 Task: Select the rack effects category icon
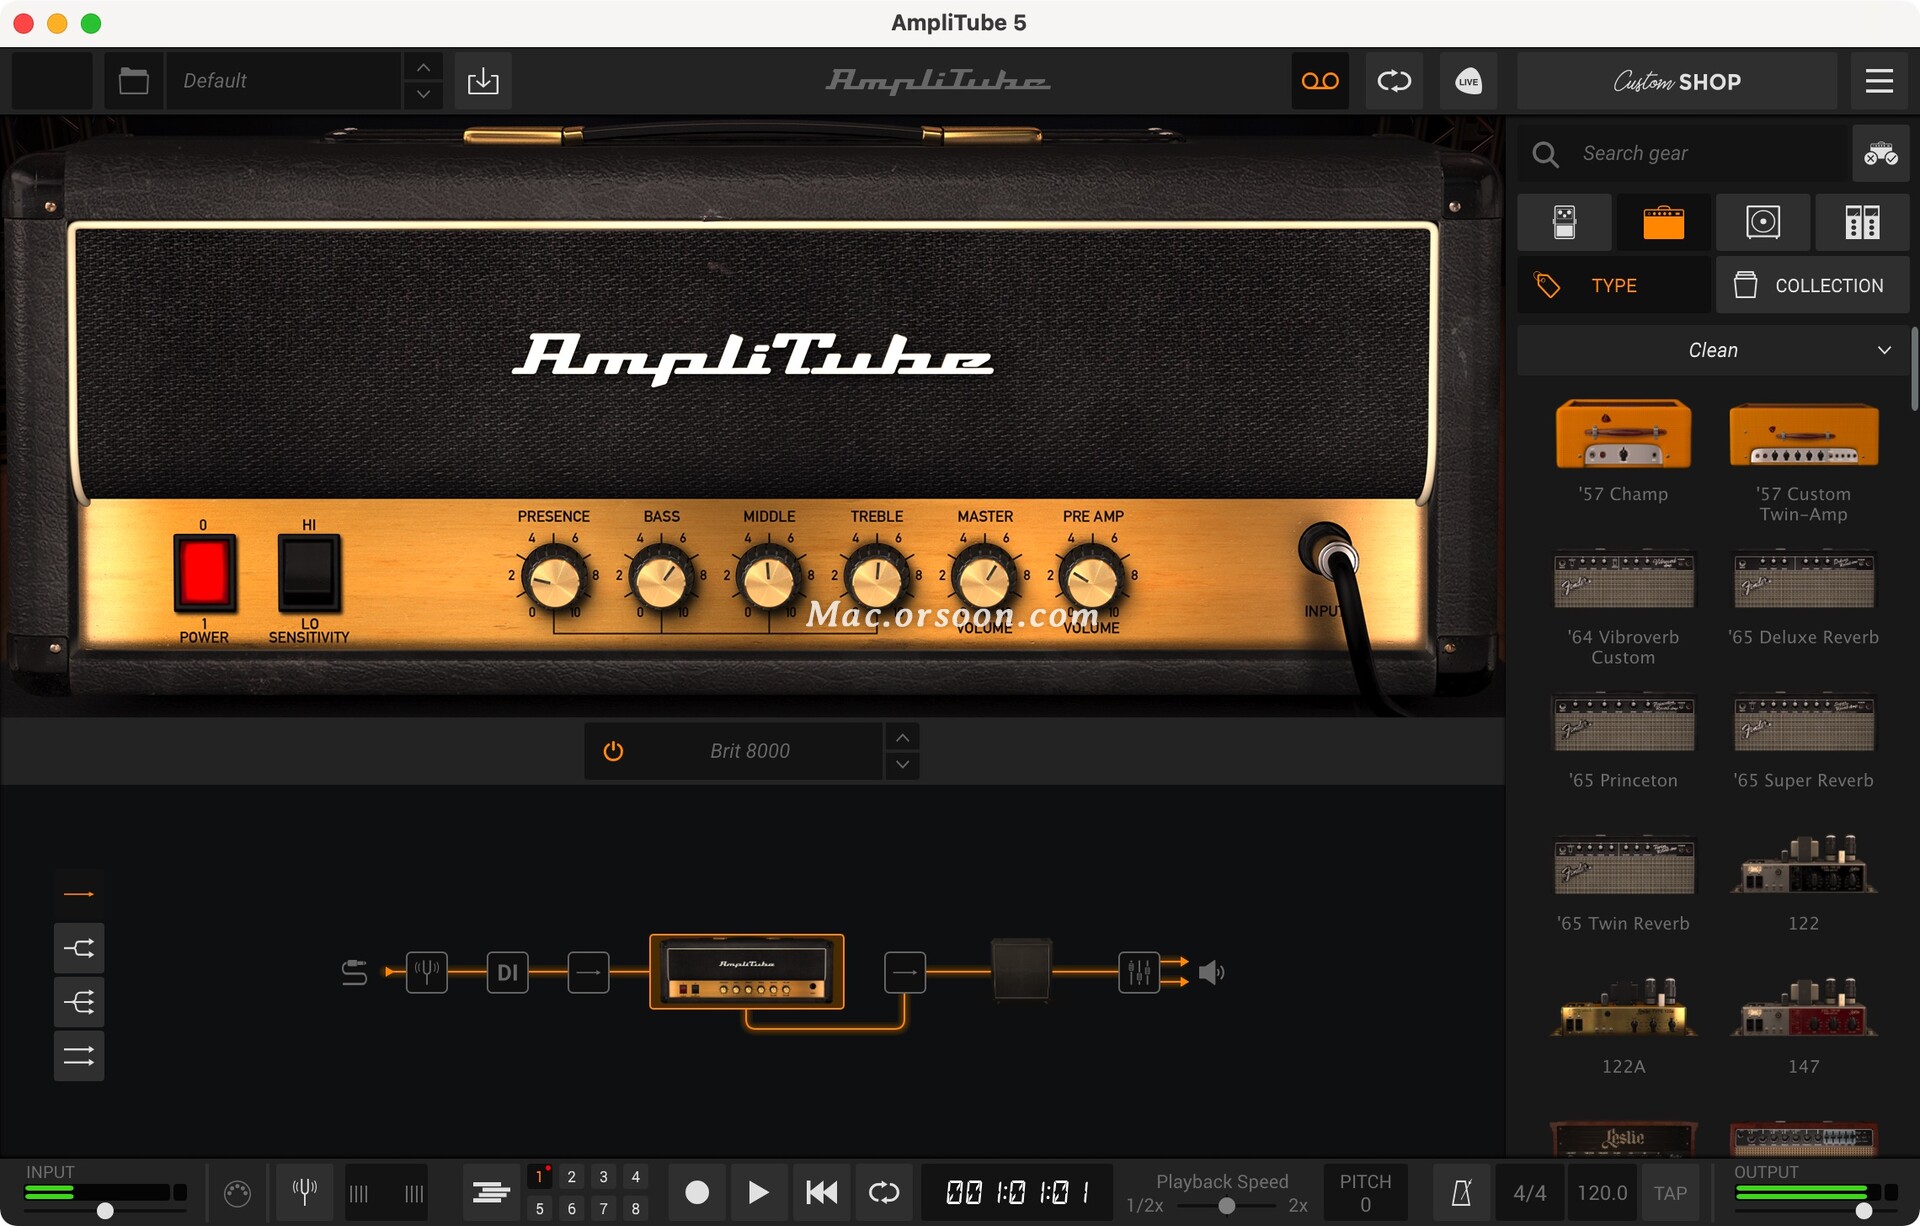[x=1861, y=222]
